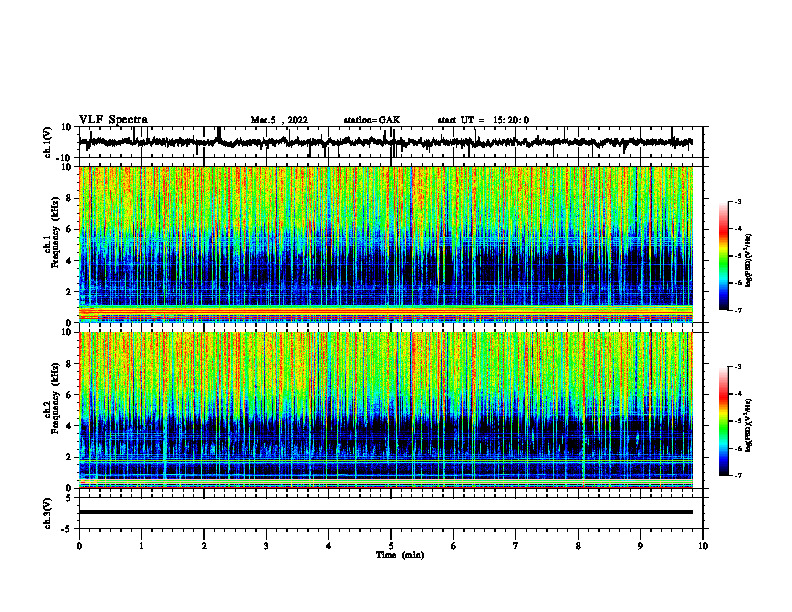
Task: Click time axis tick label "4"
Action: pos(328,546)
